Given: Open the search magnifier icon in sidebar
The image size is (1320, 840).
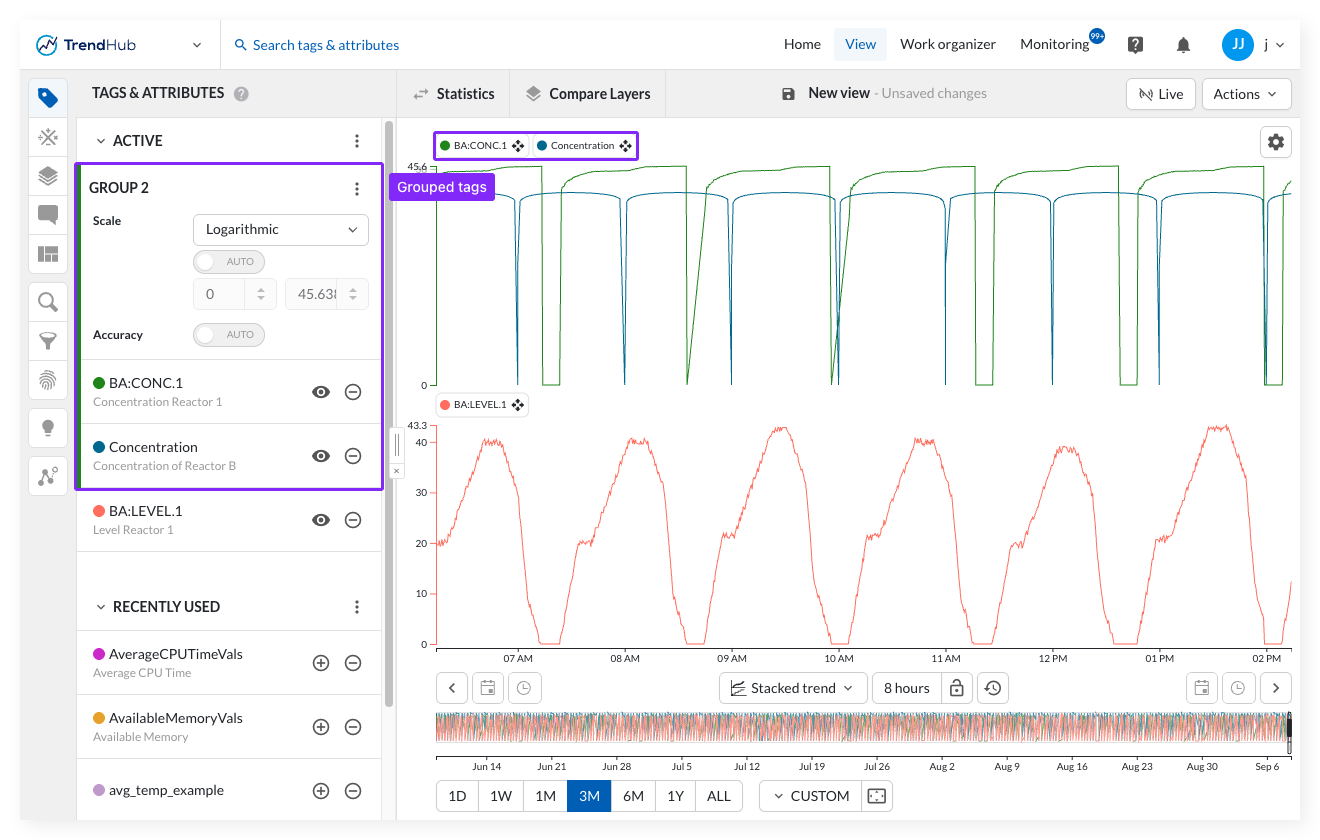Looking at the screenshot, I should coord(48,302).
